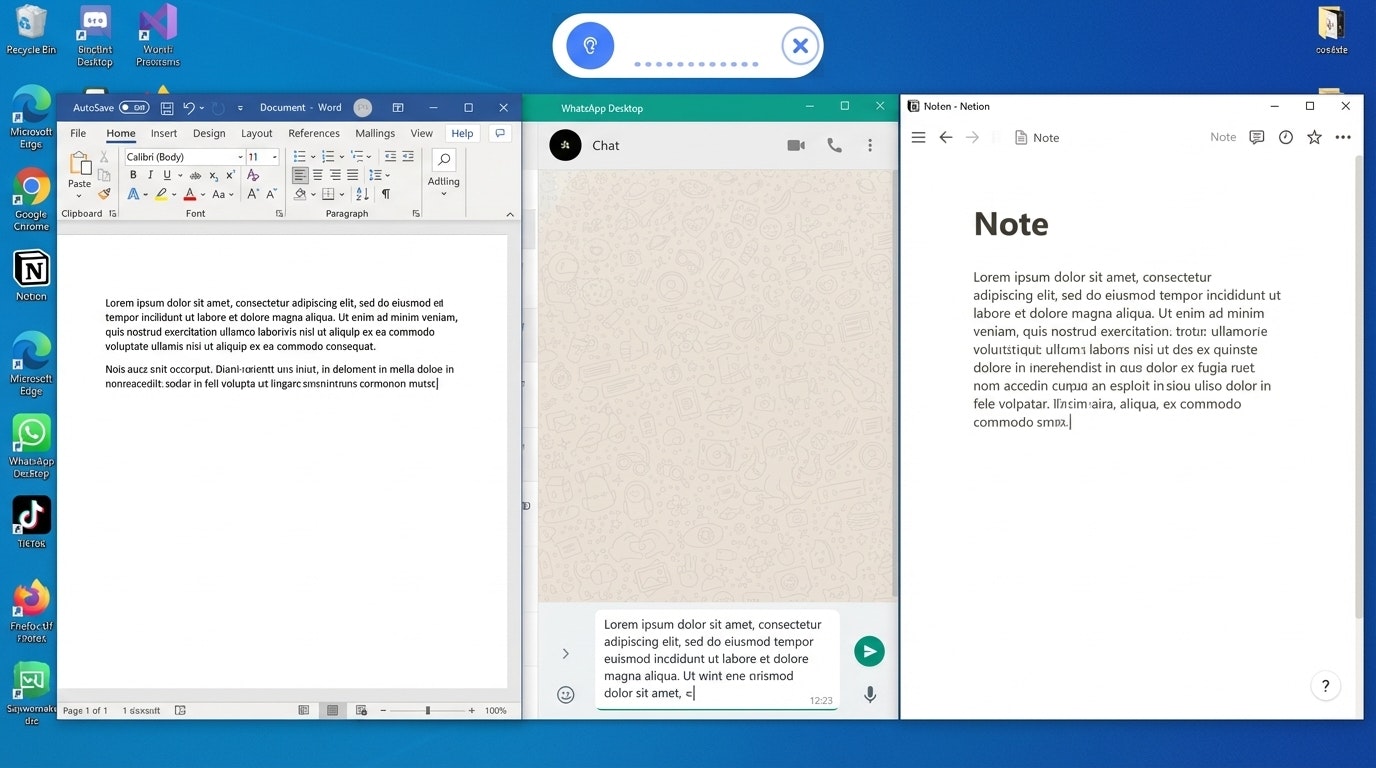Open the voice message microphone in WhatsApp

pos(869,694)
